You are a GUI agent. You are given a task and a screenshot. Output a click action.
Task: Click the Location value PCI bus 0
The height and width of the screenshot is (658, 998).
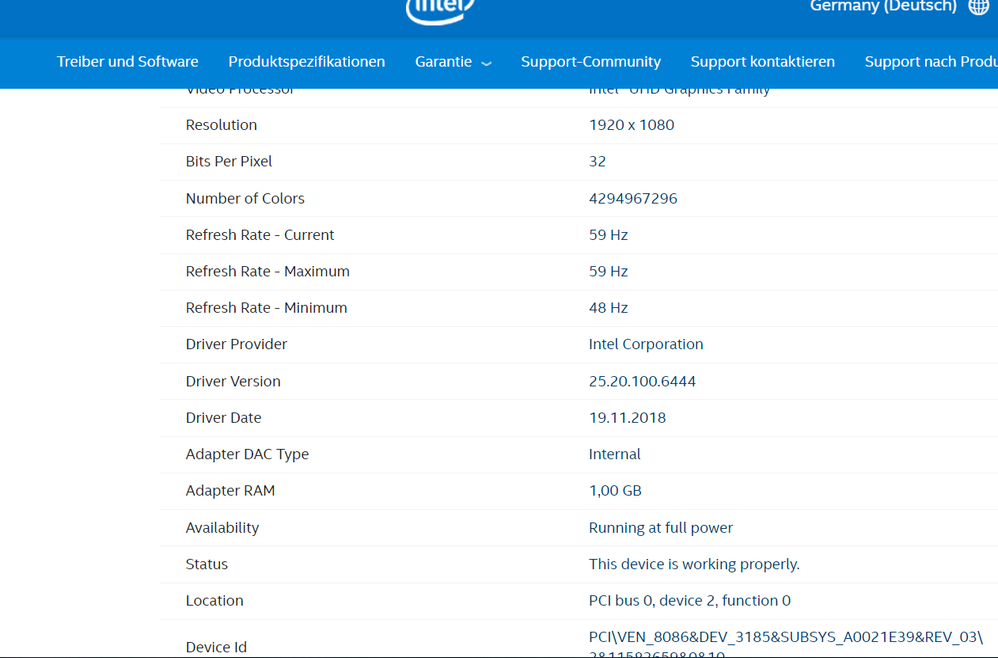coord(689,601)
